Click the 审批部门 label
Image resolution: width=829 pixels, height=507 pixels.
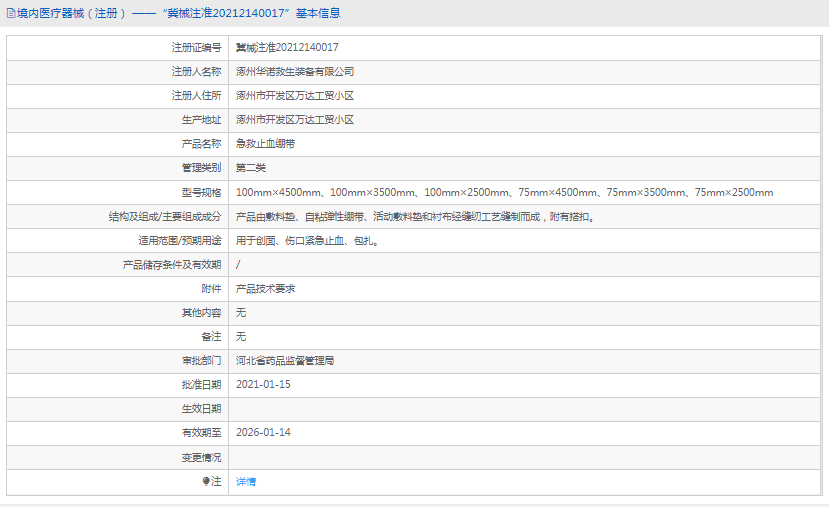tap(201, 361)
